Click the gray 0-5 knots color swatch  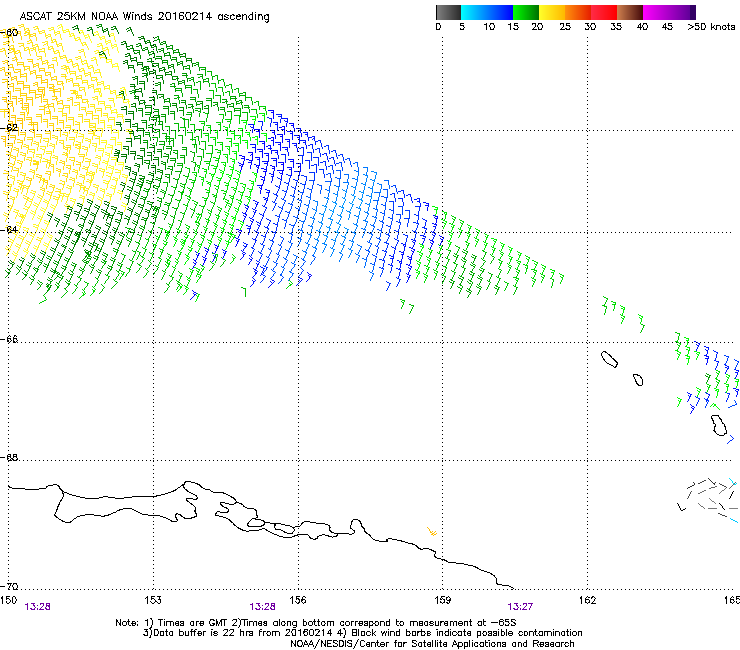coord(448,12)
